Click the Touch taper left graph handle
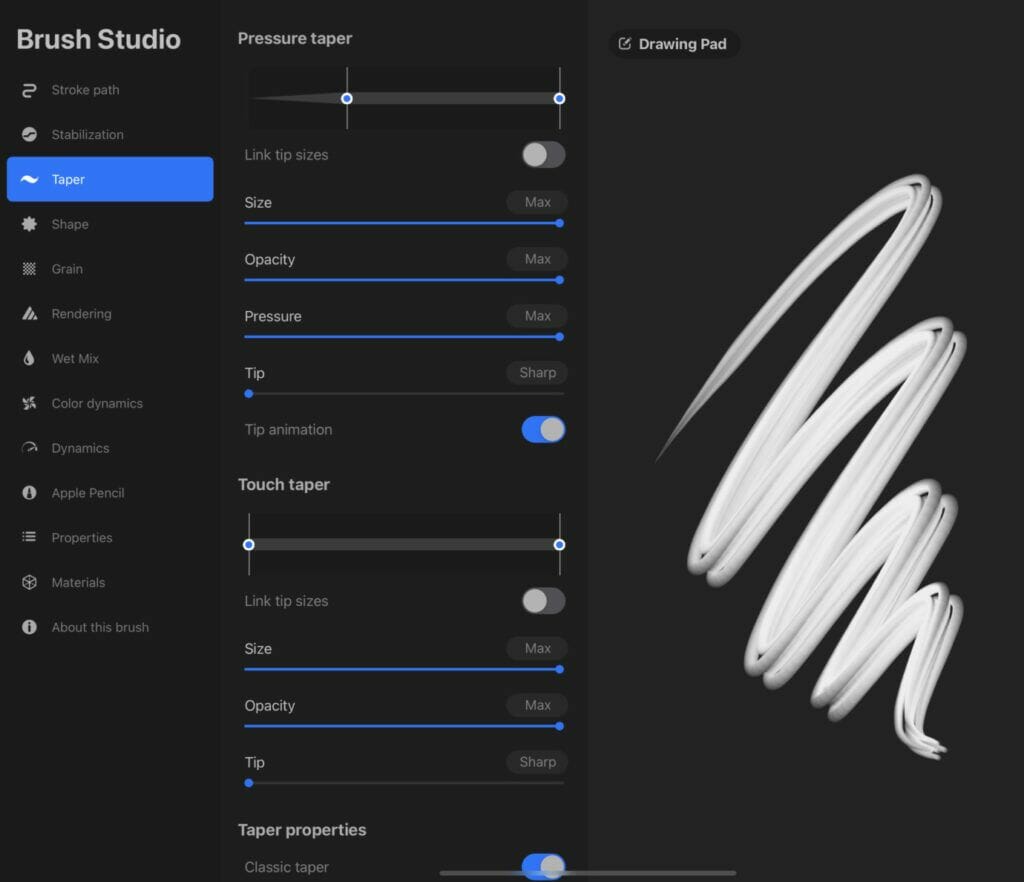This screenshot has width=1024, height=882. pos(249,544)
